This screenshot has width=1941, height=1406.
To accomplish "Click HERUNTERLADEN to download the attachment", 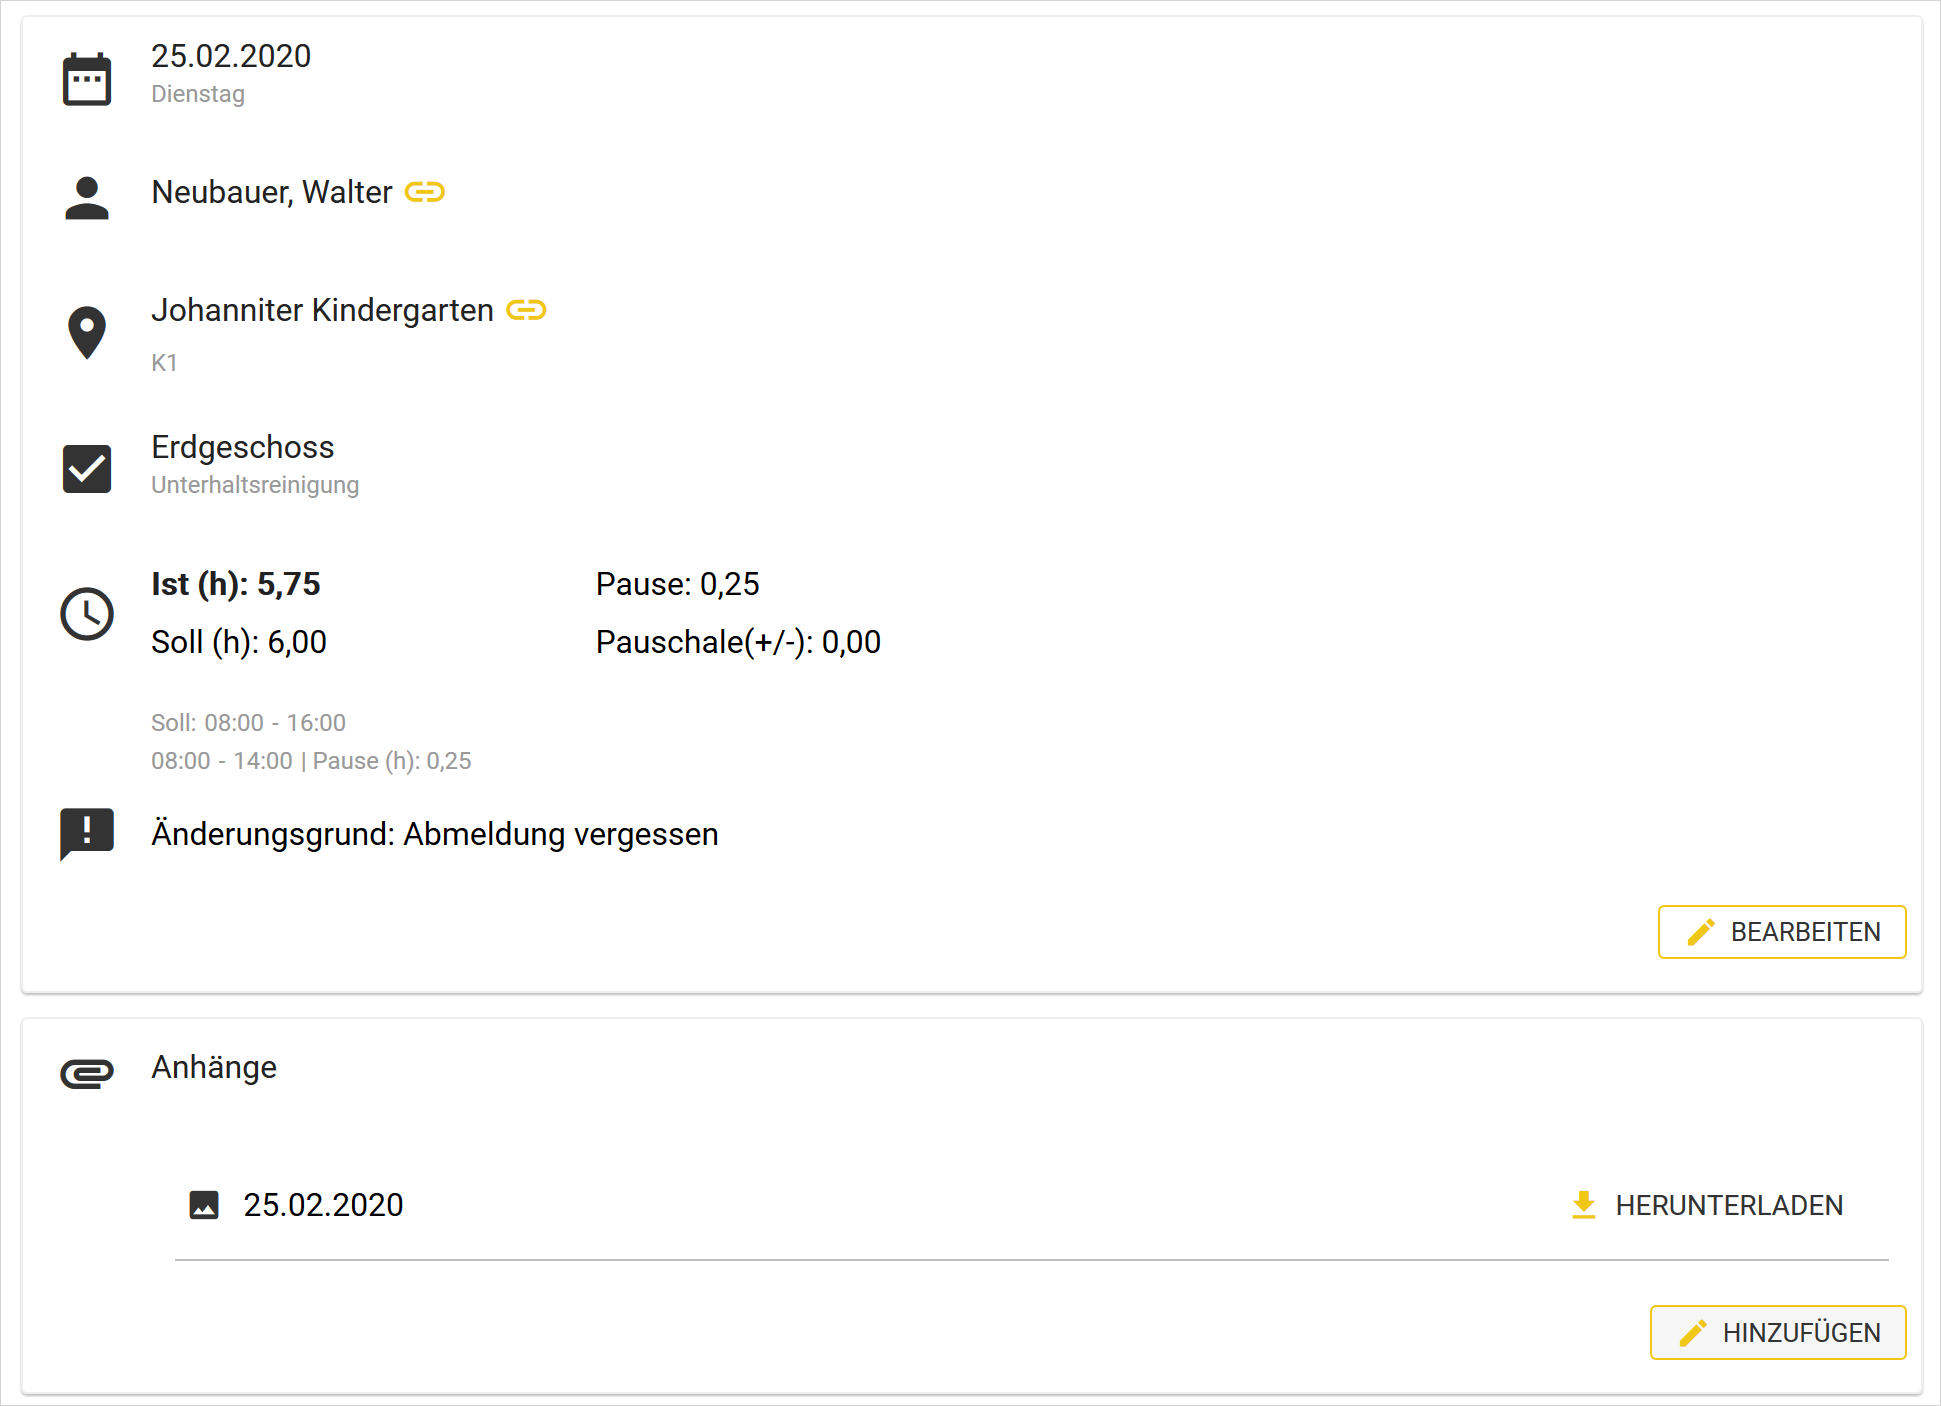I will [x=1728, y=1205].
